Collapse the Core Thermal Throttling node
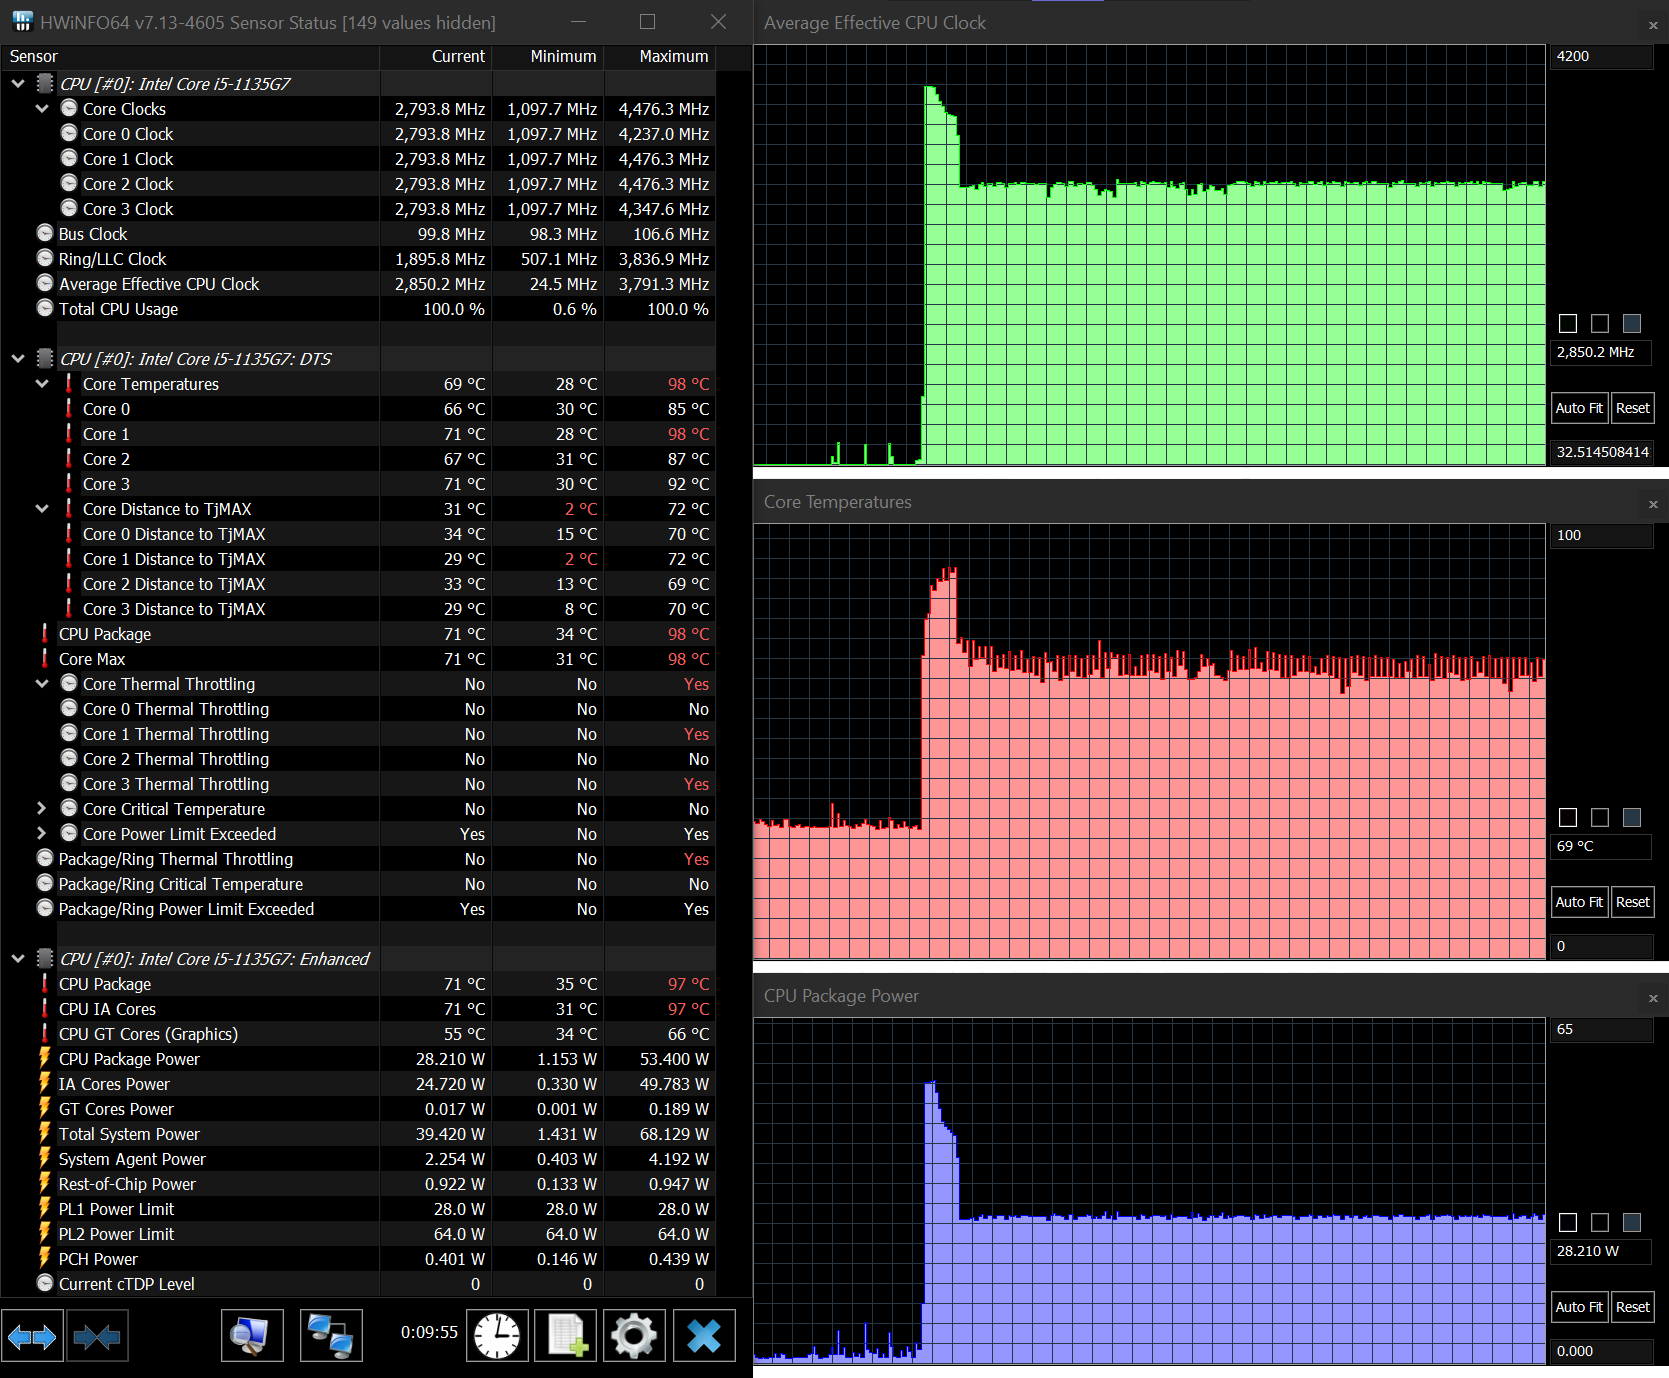1669x1378 pixels. coord(42,684)
